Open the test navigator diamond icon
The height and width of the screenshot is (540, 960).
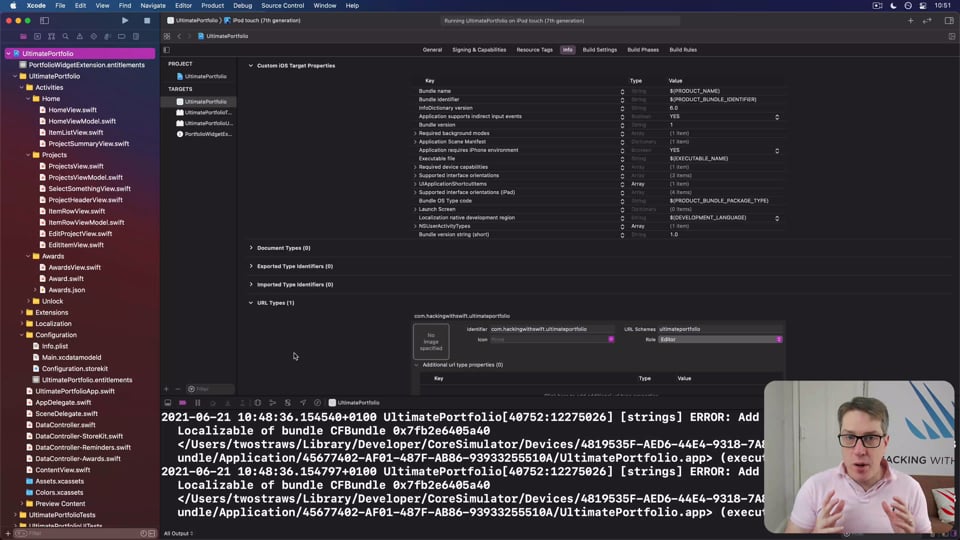pyautogui.click(x=94, y=36)
